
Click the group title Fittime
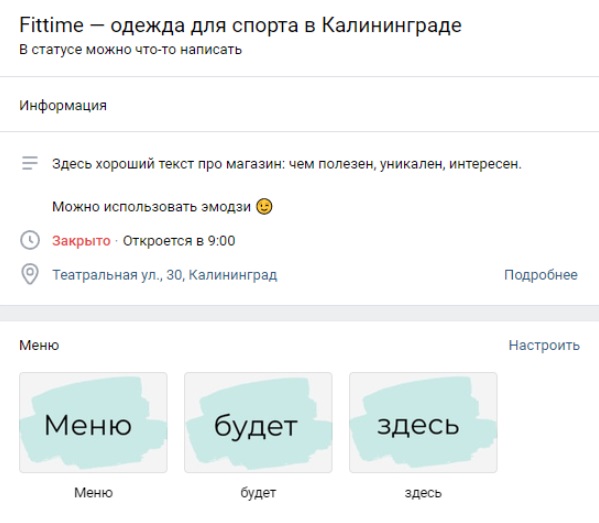pyautogui.click(x=240, y=25)
